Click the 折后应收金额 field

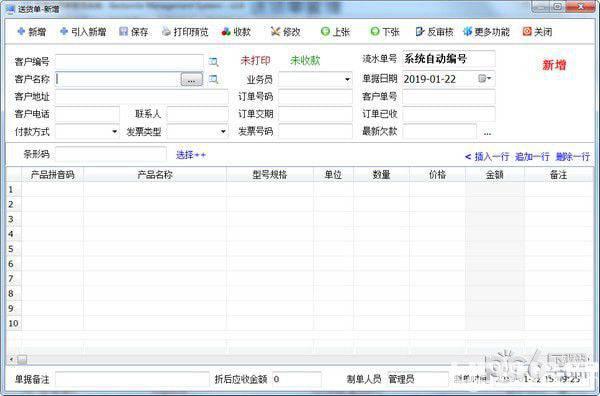click(297, 380)
